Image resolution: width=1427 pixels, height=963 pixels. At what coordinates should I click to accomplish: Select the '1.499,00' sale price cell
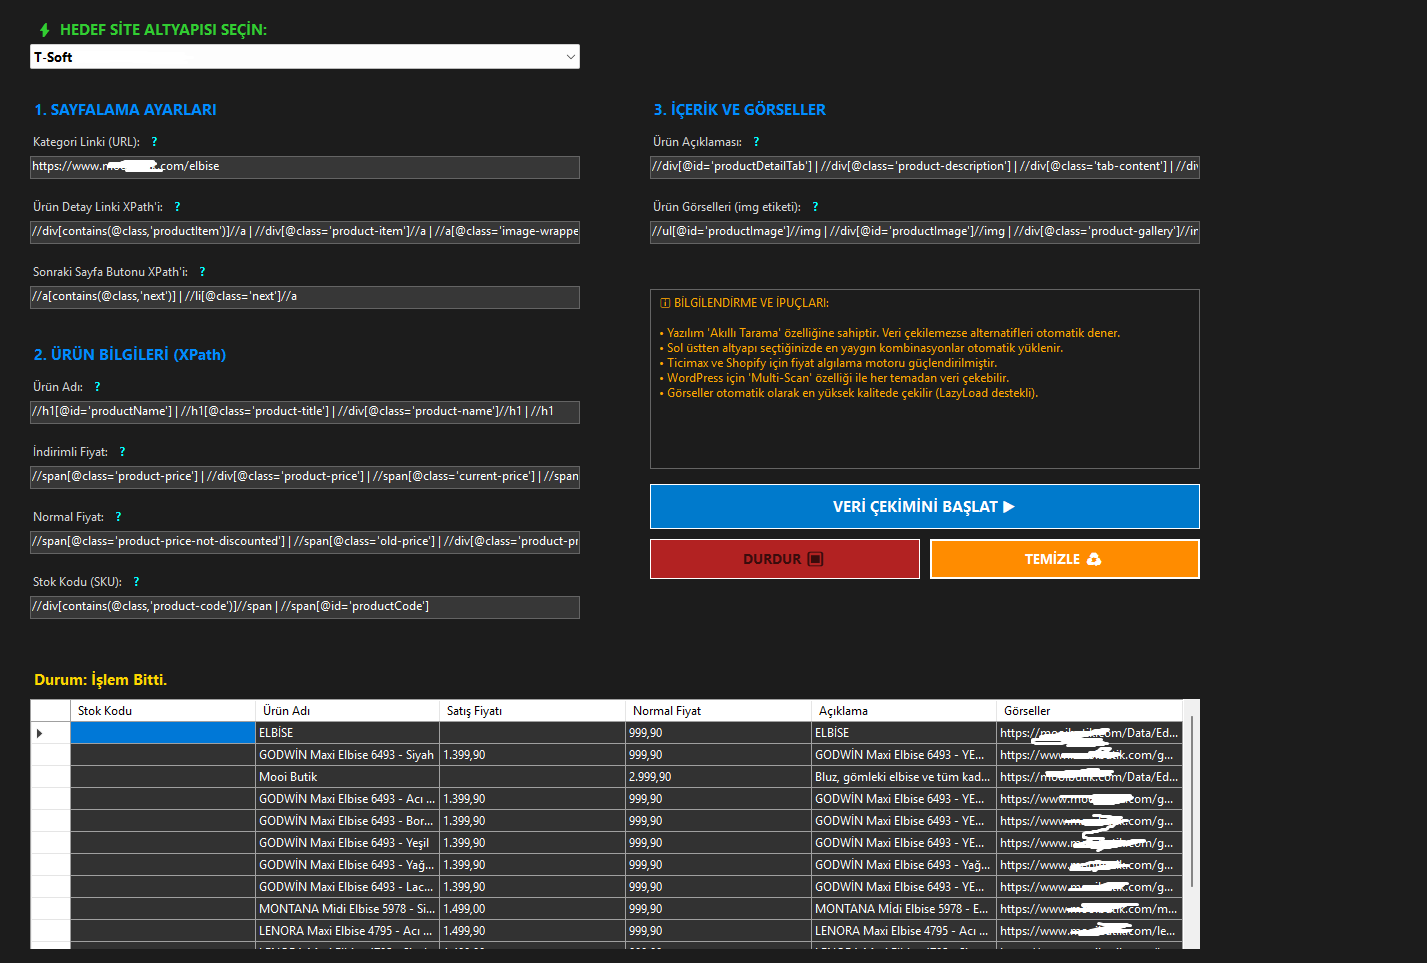(x=532, y=909)
